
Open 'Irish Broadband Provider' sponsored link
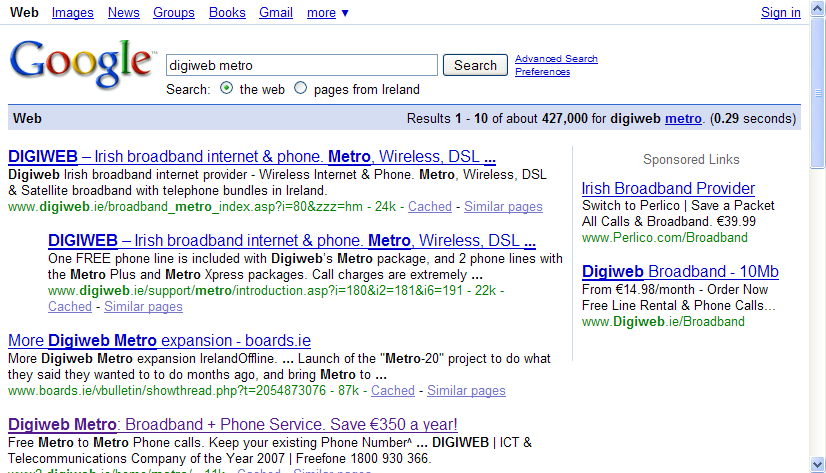668,188
